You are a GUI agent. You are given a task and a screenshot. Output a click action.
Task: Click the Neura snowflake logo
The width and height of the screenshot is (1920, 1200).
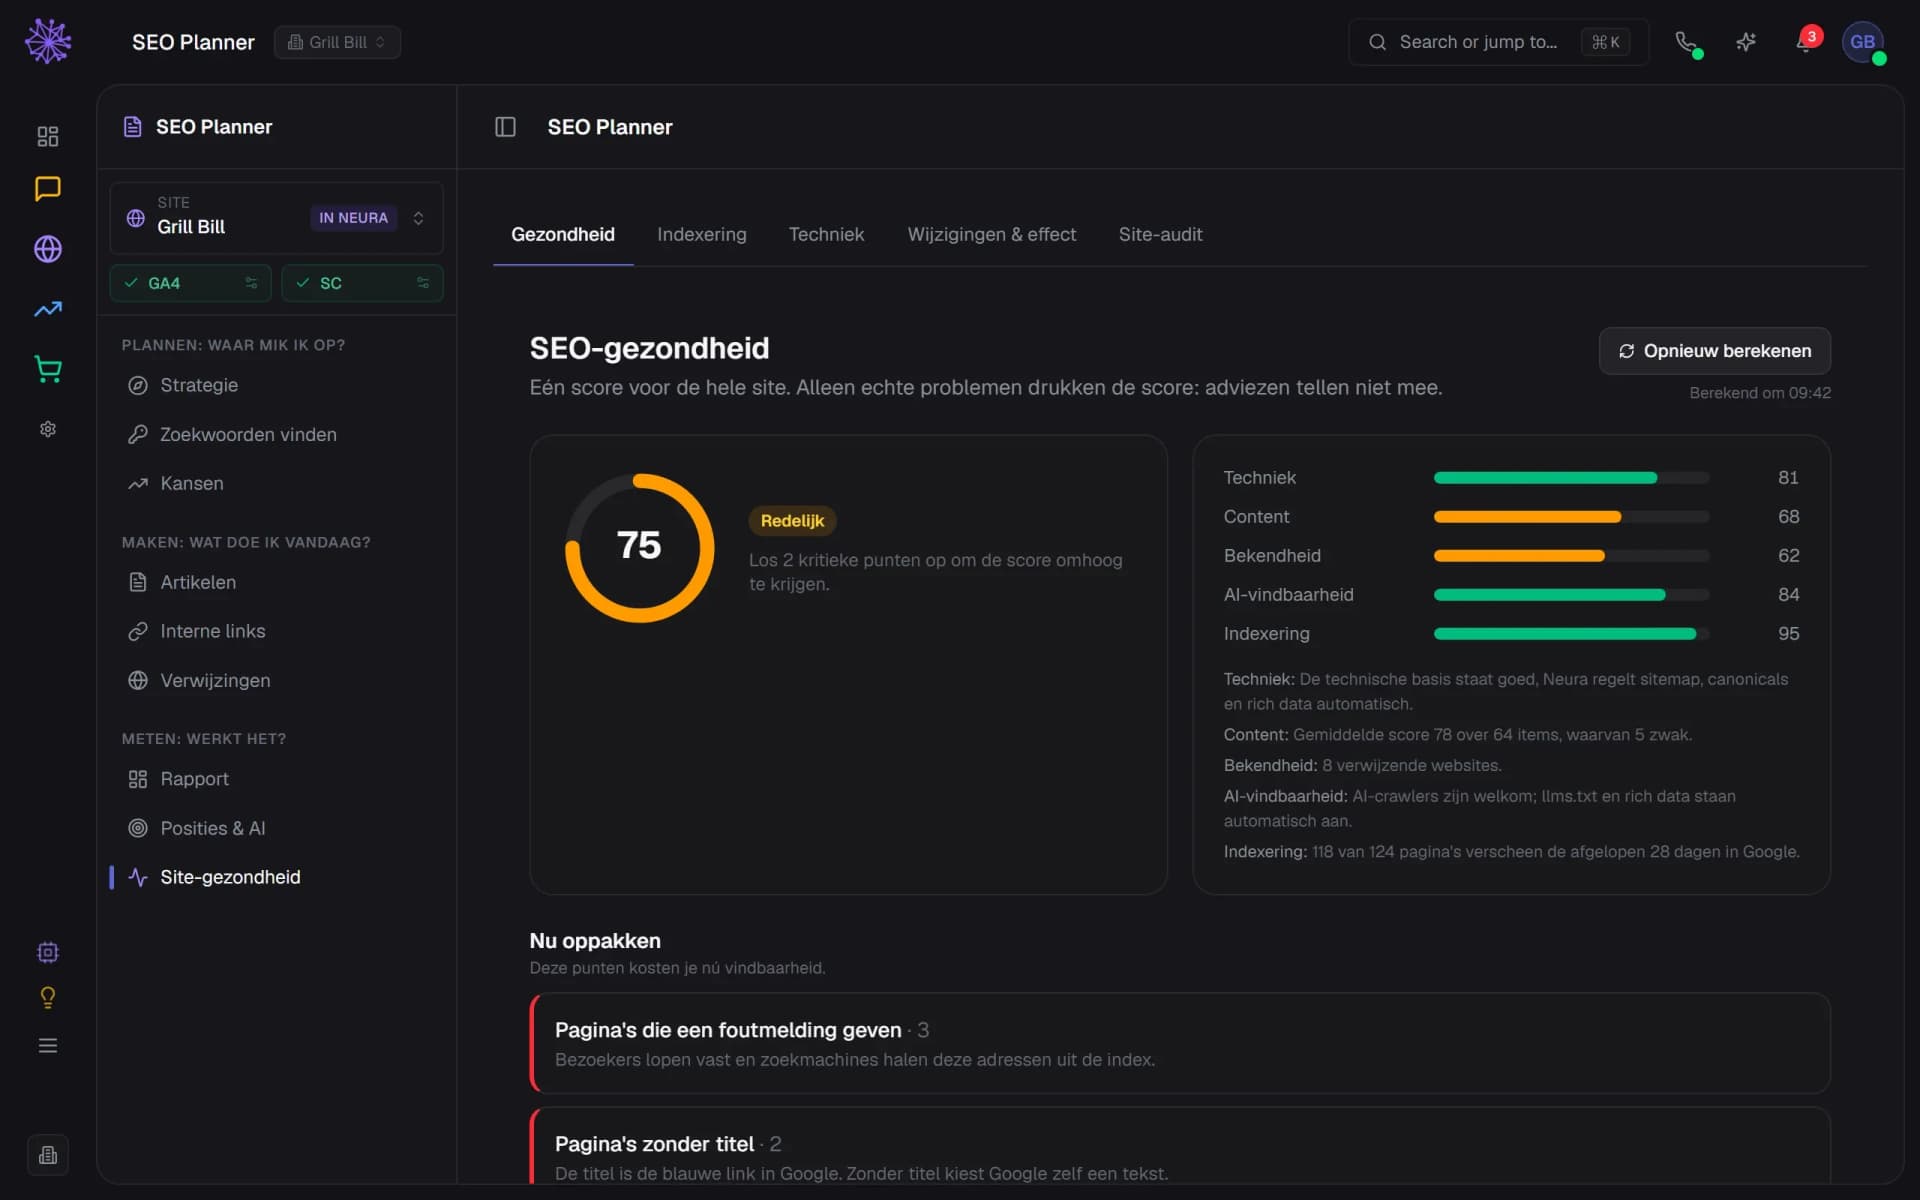[48, 41]
